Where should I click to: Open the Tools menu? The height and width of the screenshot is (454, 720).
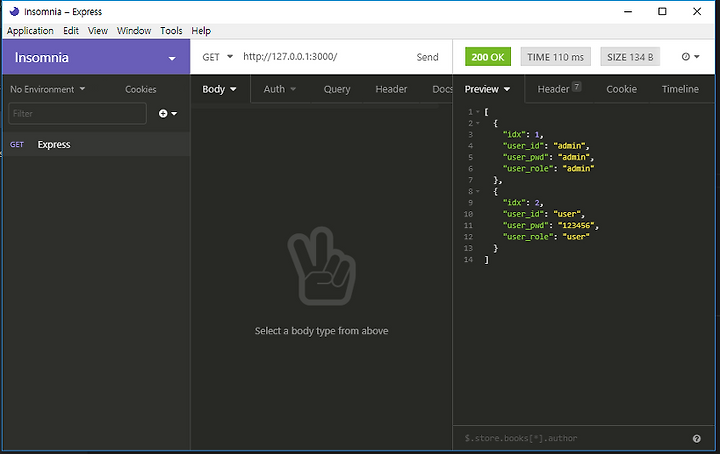[171, 31]
